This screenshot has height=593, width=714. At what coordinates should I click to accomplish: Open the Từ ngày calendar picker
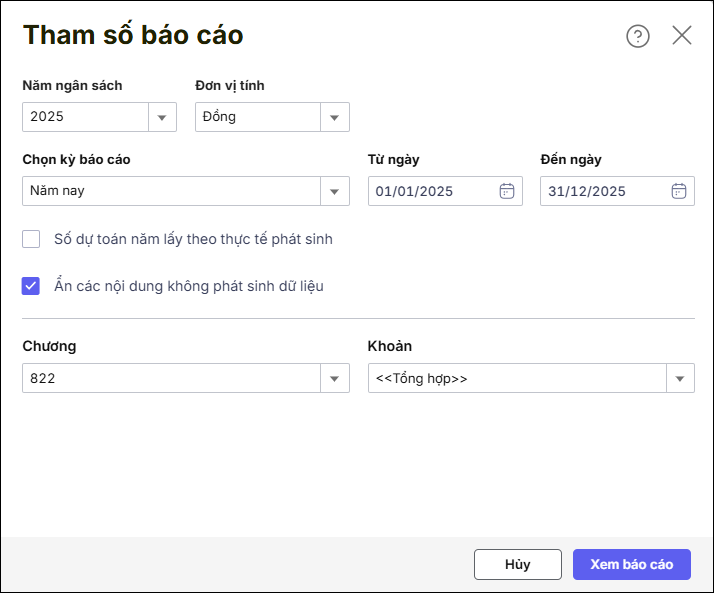click(x=507, y=191)
